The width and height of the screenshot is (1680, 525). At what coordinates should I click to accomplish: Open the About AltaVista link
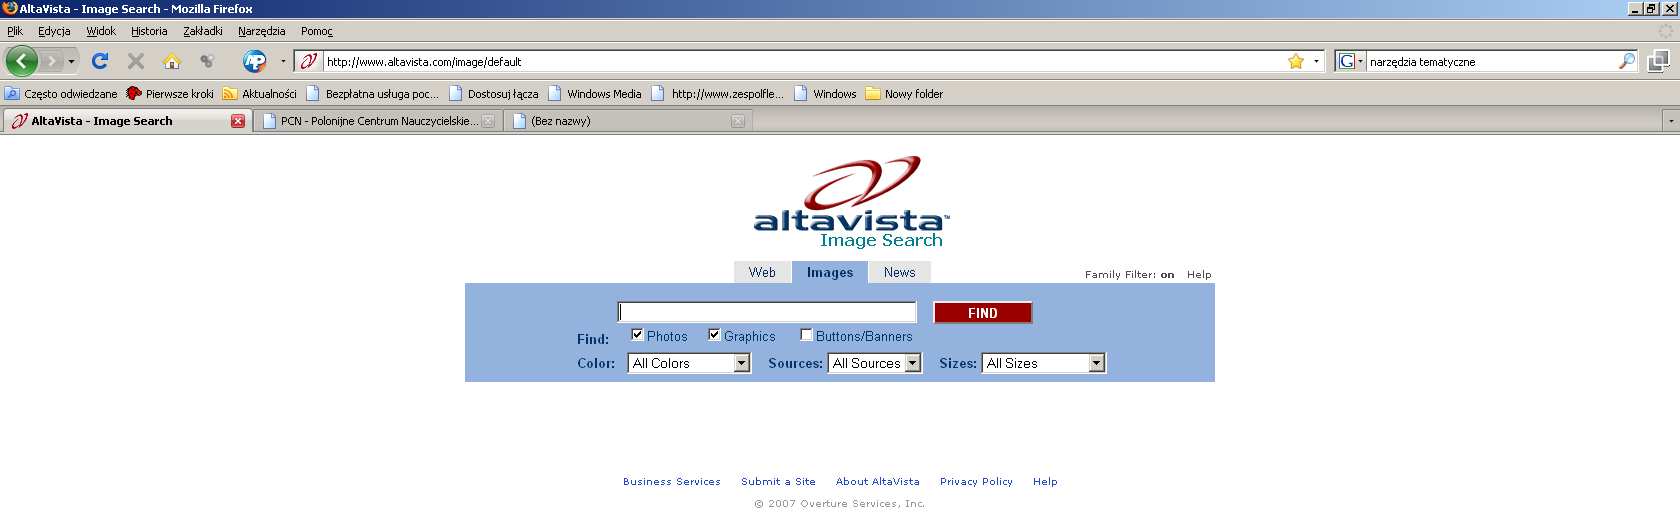[x=878, y=482]
